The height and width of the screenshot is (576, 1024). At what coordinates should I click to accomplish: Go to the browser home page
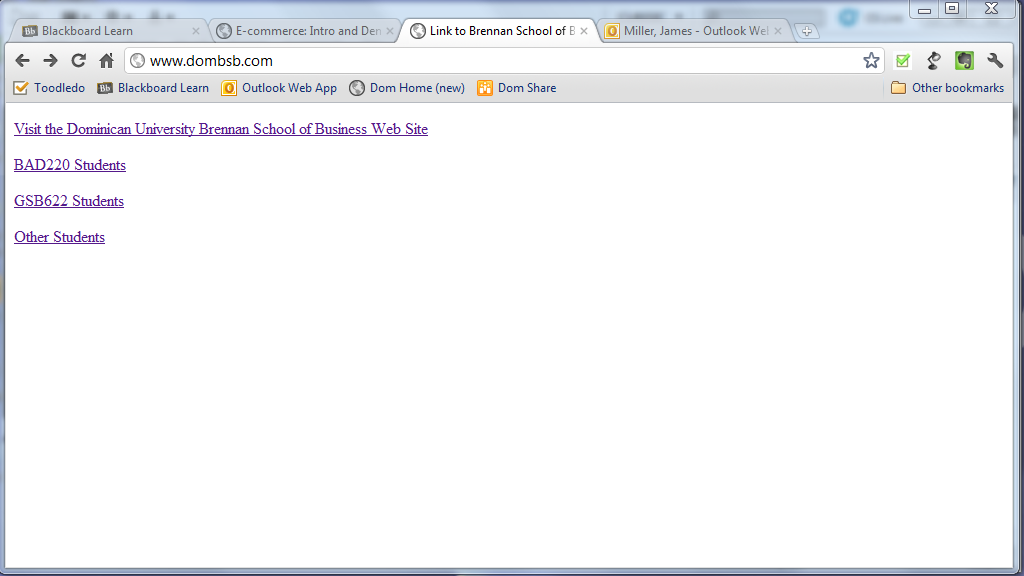[x=106, y=61]
